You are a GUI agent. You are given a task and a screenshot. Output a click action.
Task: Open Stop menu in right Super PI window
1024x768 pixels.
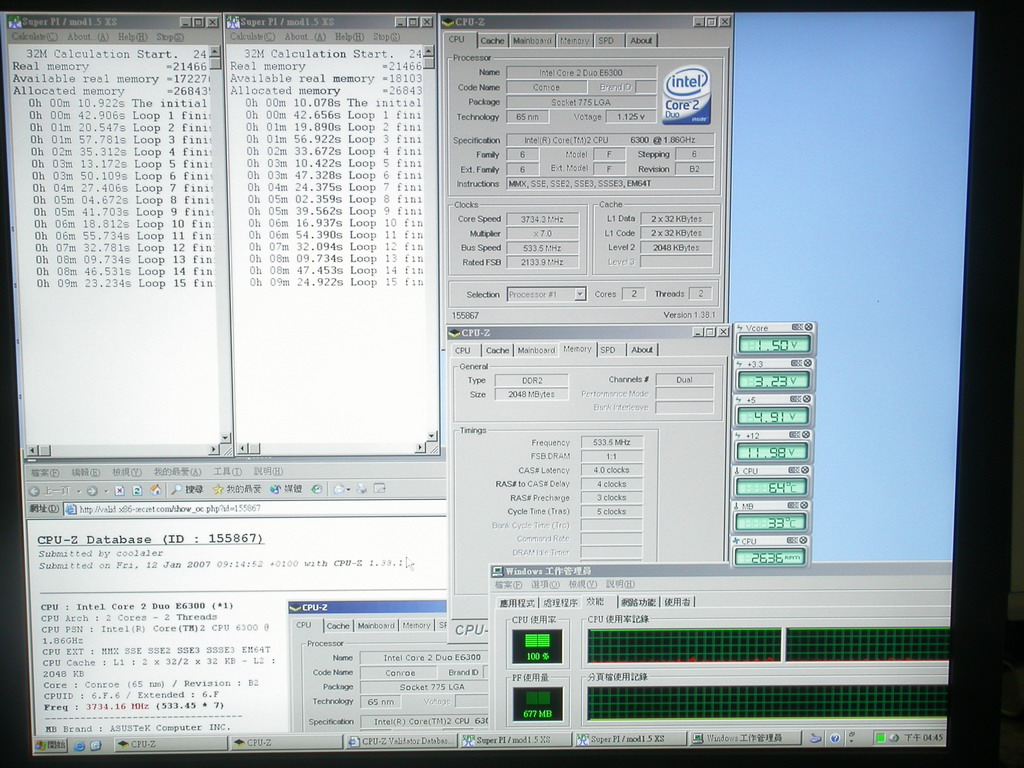pyautogui.click(x=387, y=37)
